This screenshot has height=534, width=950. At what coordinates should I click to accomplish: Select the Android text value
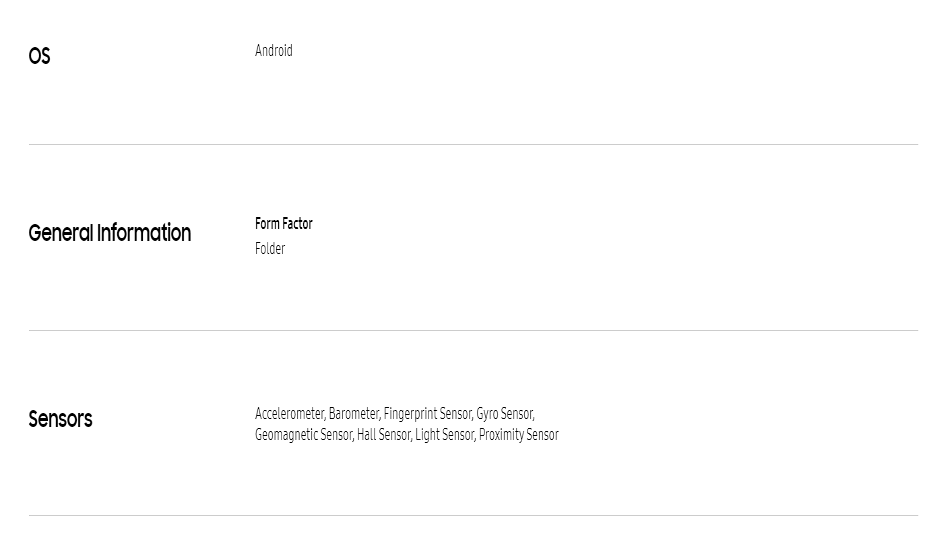click(x=274, y=50)
